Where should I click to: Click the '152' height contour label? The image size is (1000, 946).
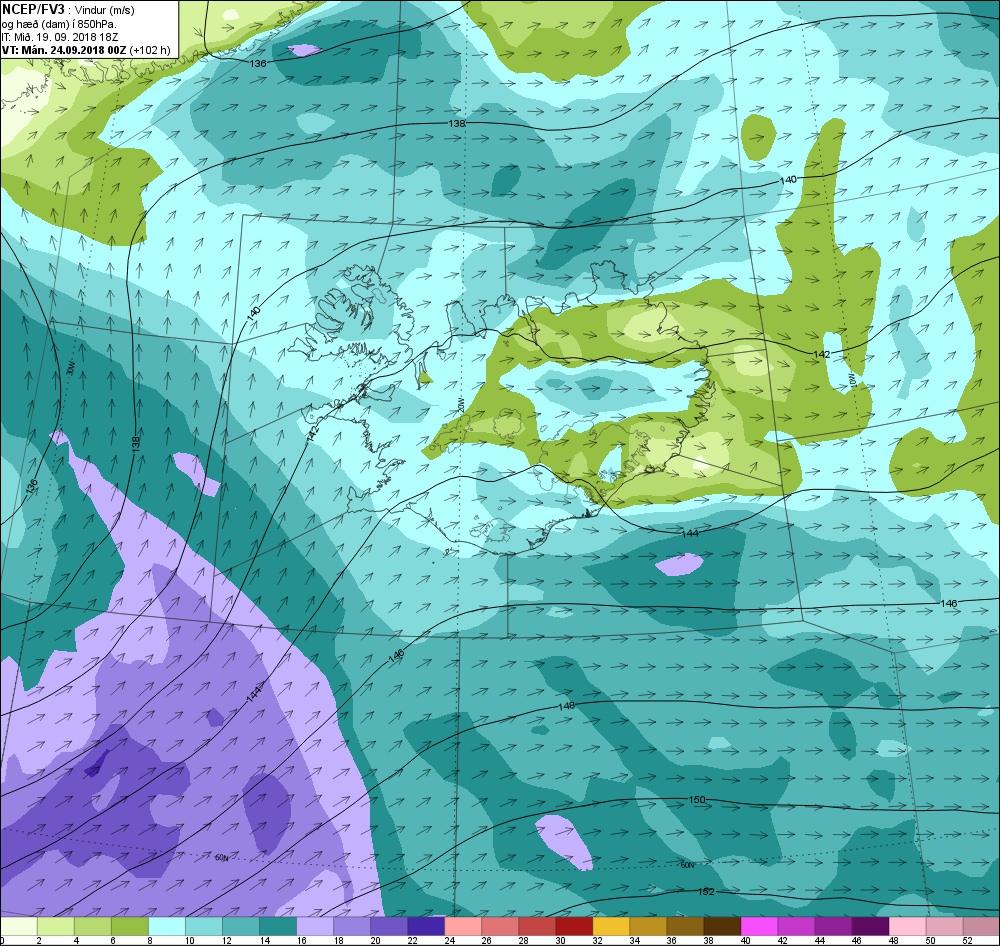pos(706,892)
